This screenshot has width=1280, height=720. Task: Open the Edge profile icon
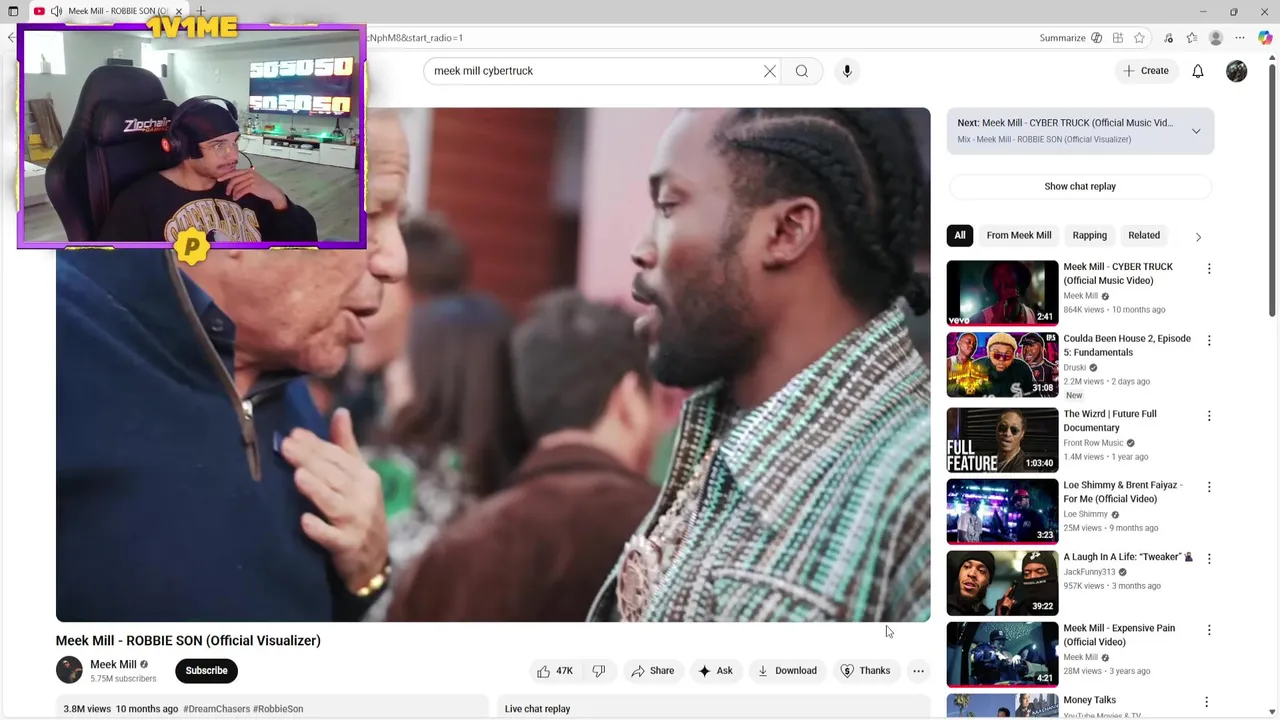tap(1216, 38)
